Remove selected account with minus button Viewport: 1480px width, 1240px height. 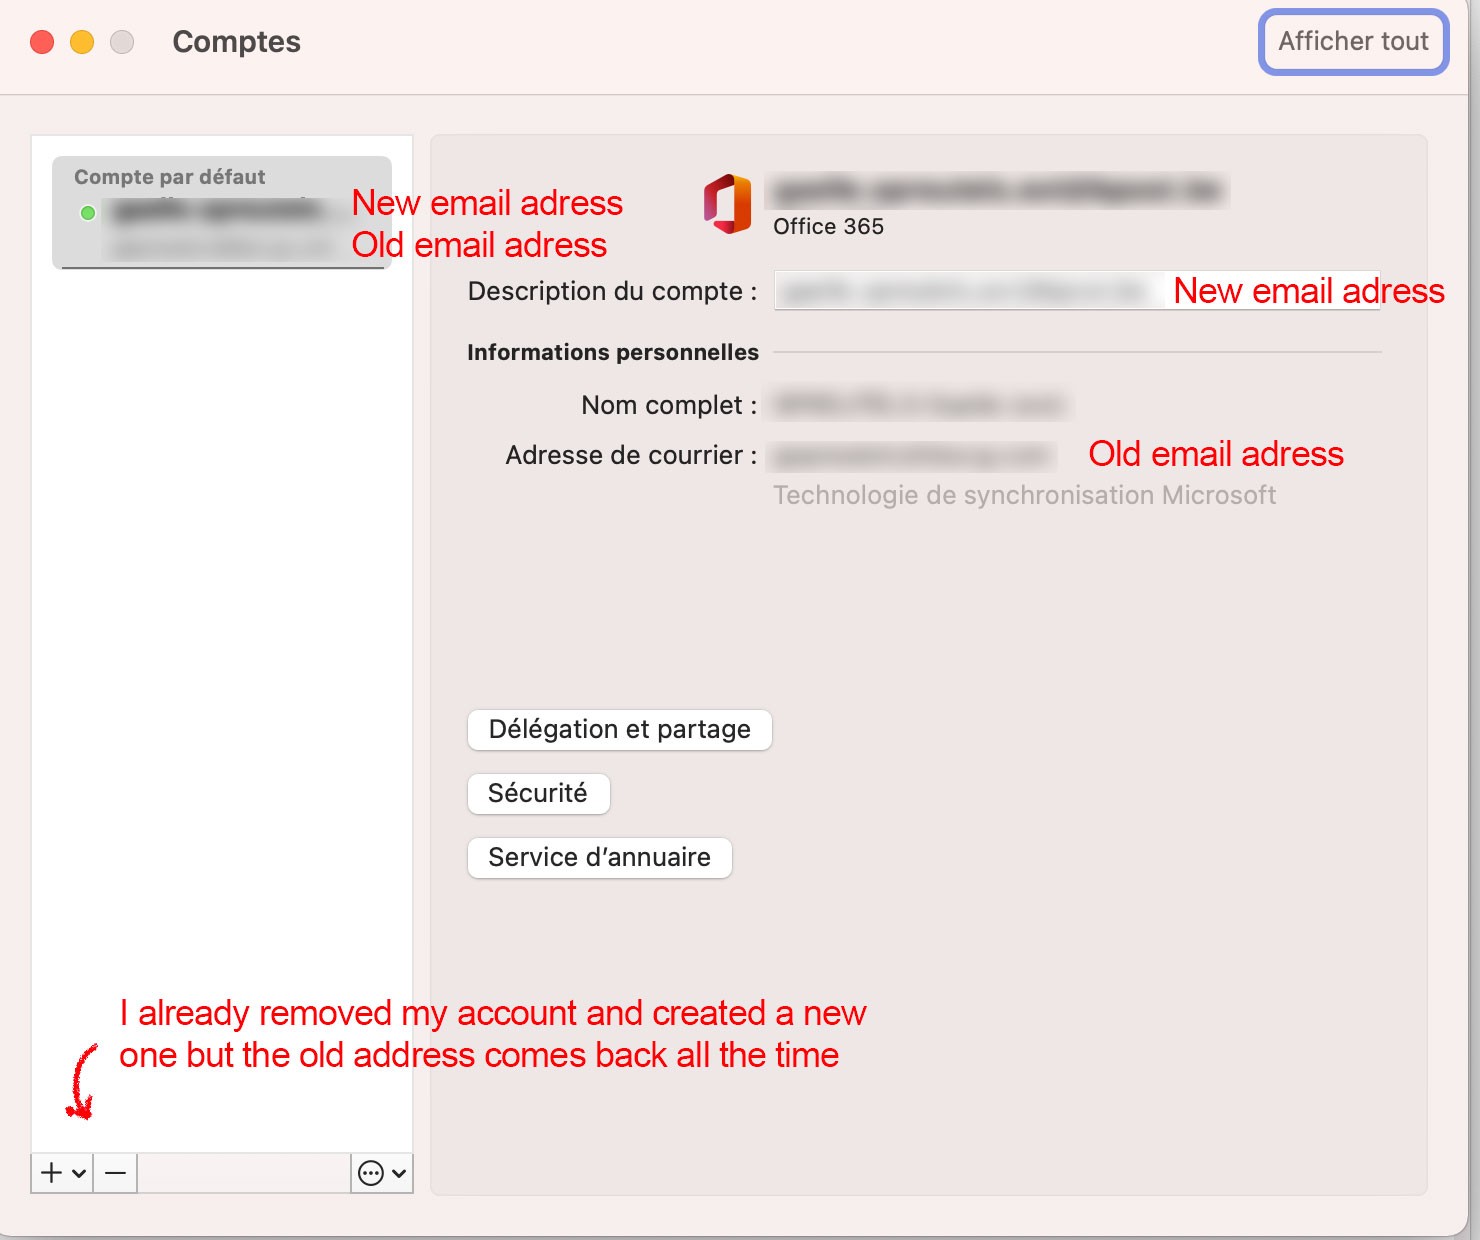116,1173
